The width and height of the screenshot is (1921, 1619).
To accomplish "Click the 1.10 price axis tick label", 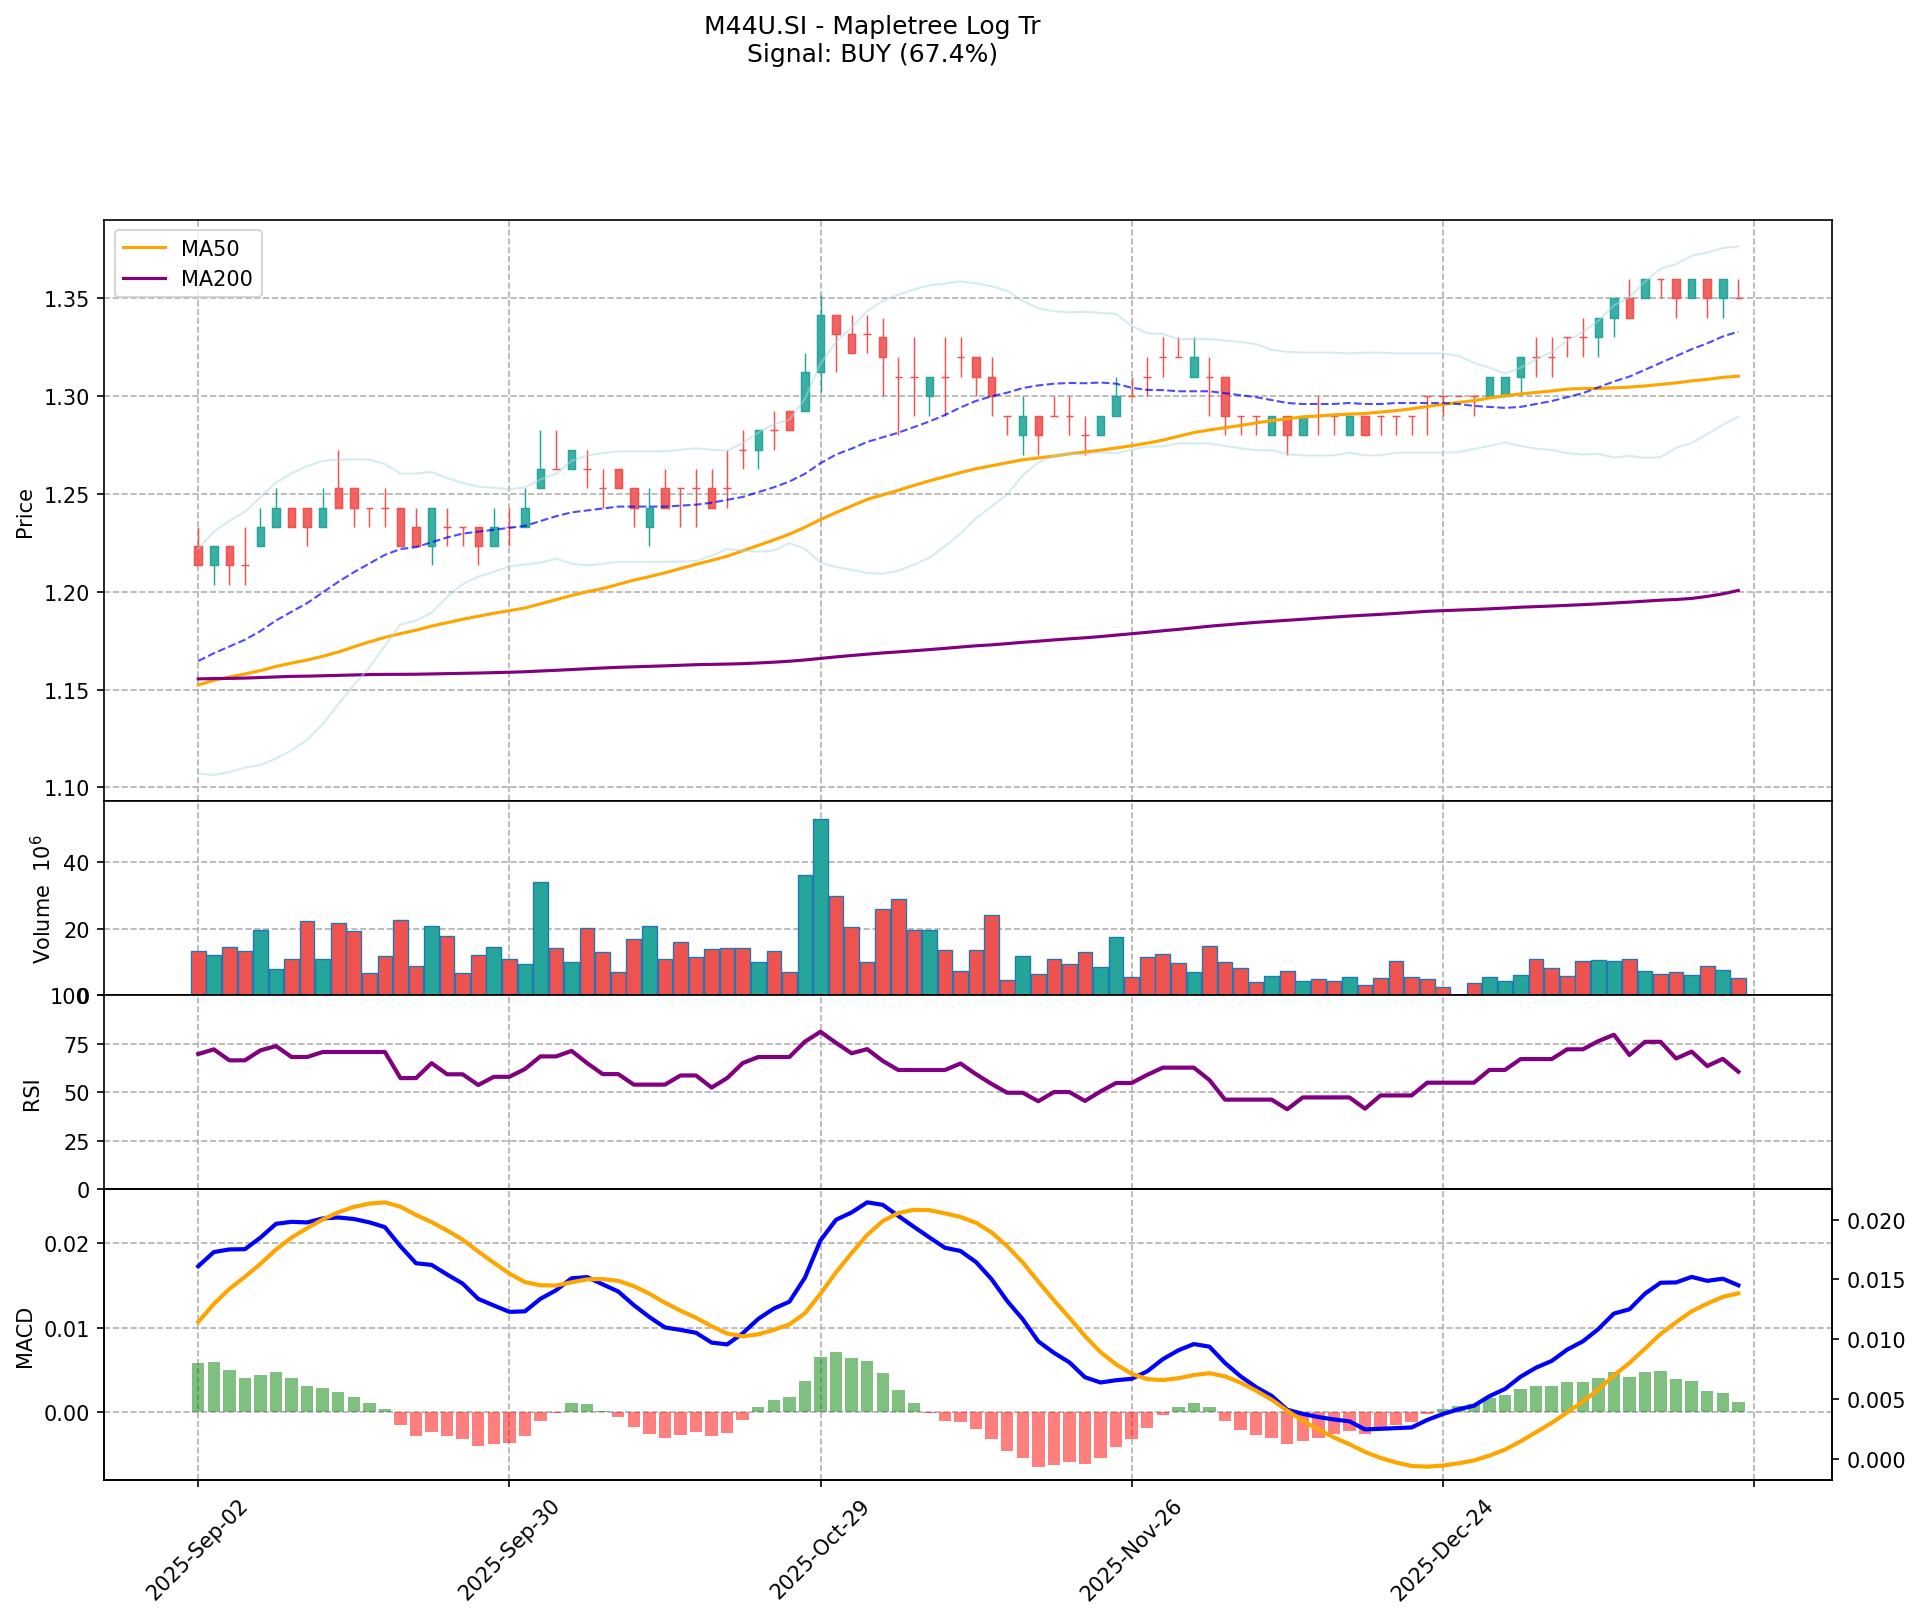I will [67, 788].
